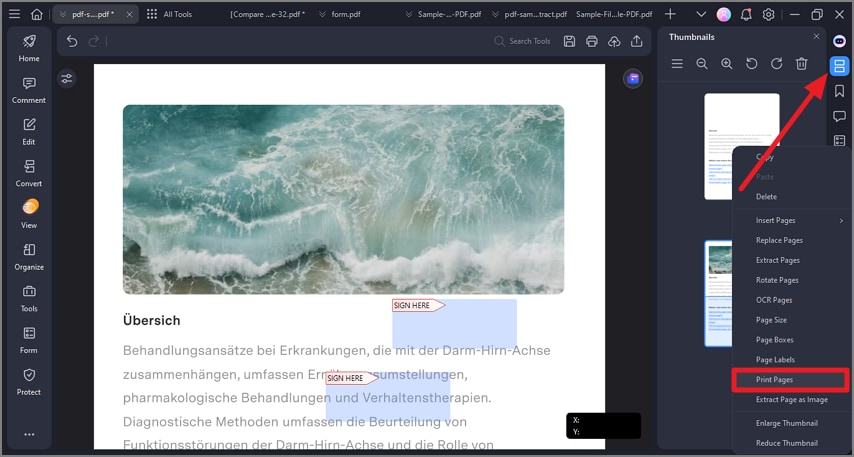Screen dimensions: 854x457
Task: Undo the last action
Action: 71,41
